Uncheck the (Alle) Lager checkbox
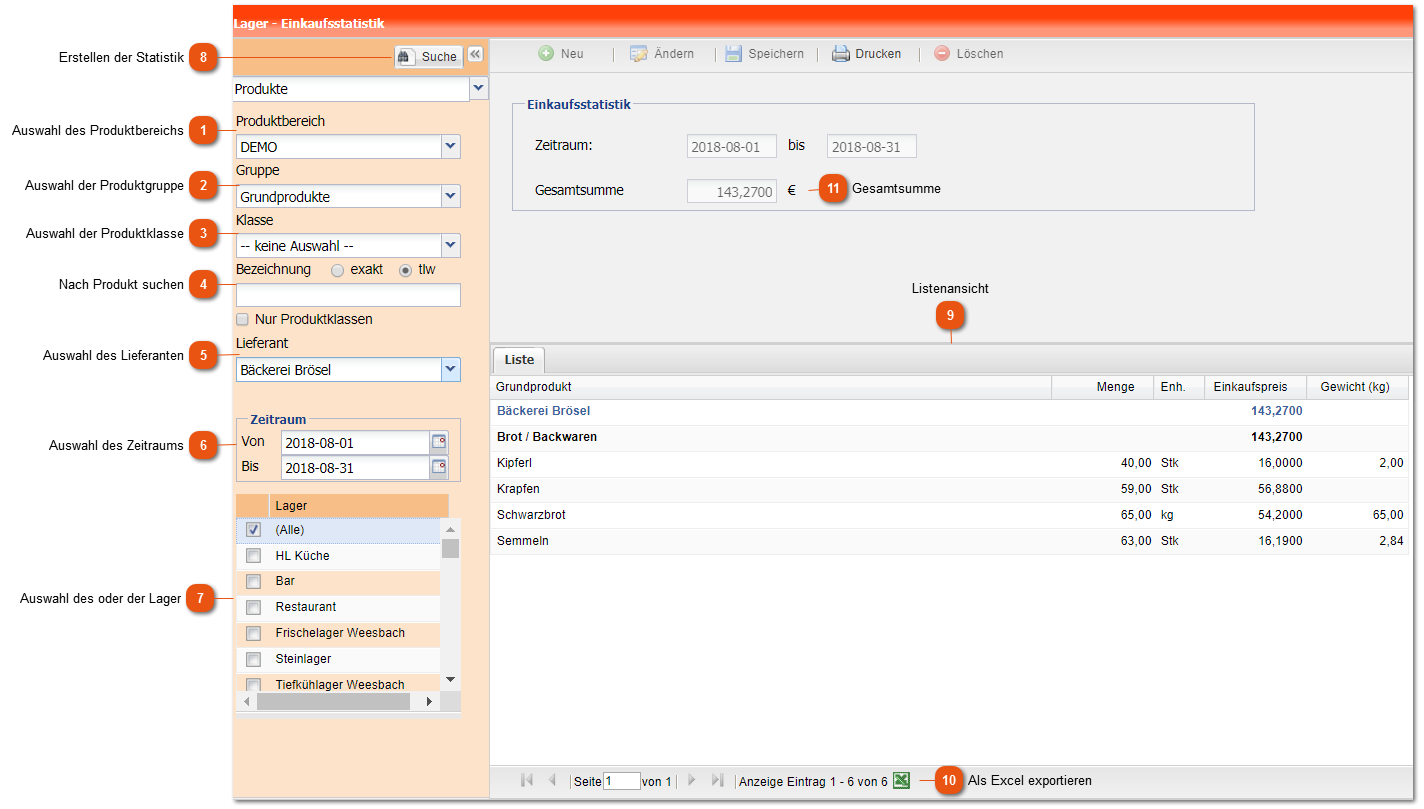Screen dimensions: 1424x809 (253, 530)
